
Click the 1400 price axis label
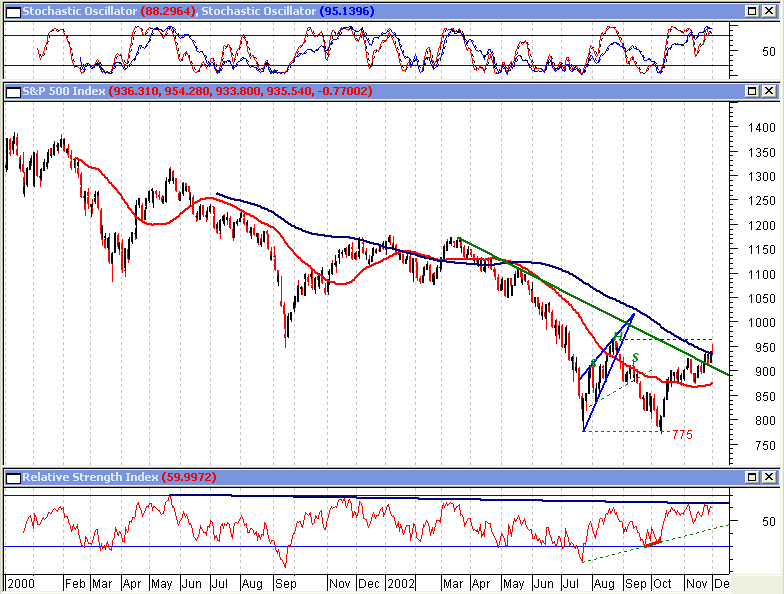pos(762,128)
